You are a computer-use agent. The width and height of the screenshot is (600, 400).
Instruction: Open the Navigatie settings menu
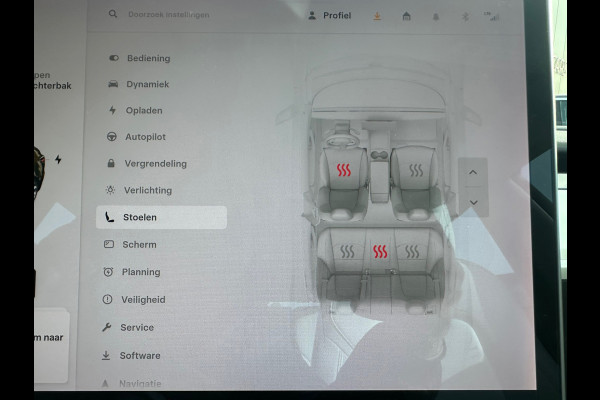tap(130, 383)
